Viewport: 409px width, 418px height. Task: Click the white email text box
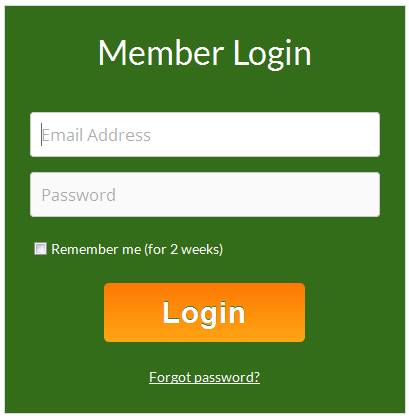click(x=205, y=135)
